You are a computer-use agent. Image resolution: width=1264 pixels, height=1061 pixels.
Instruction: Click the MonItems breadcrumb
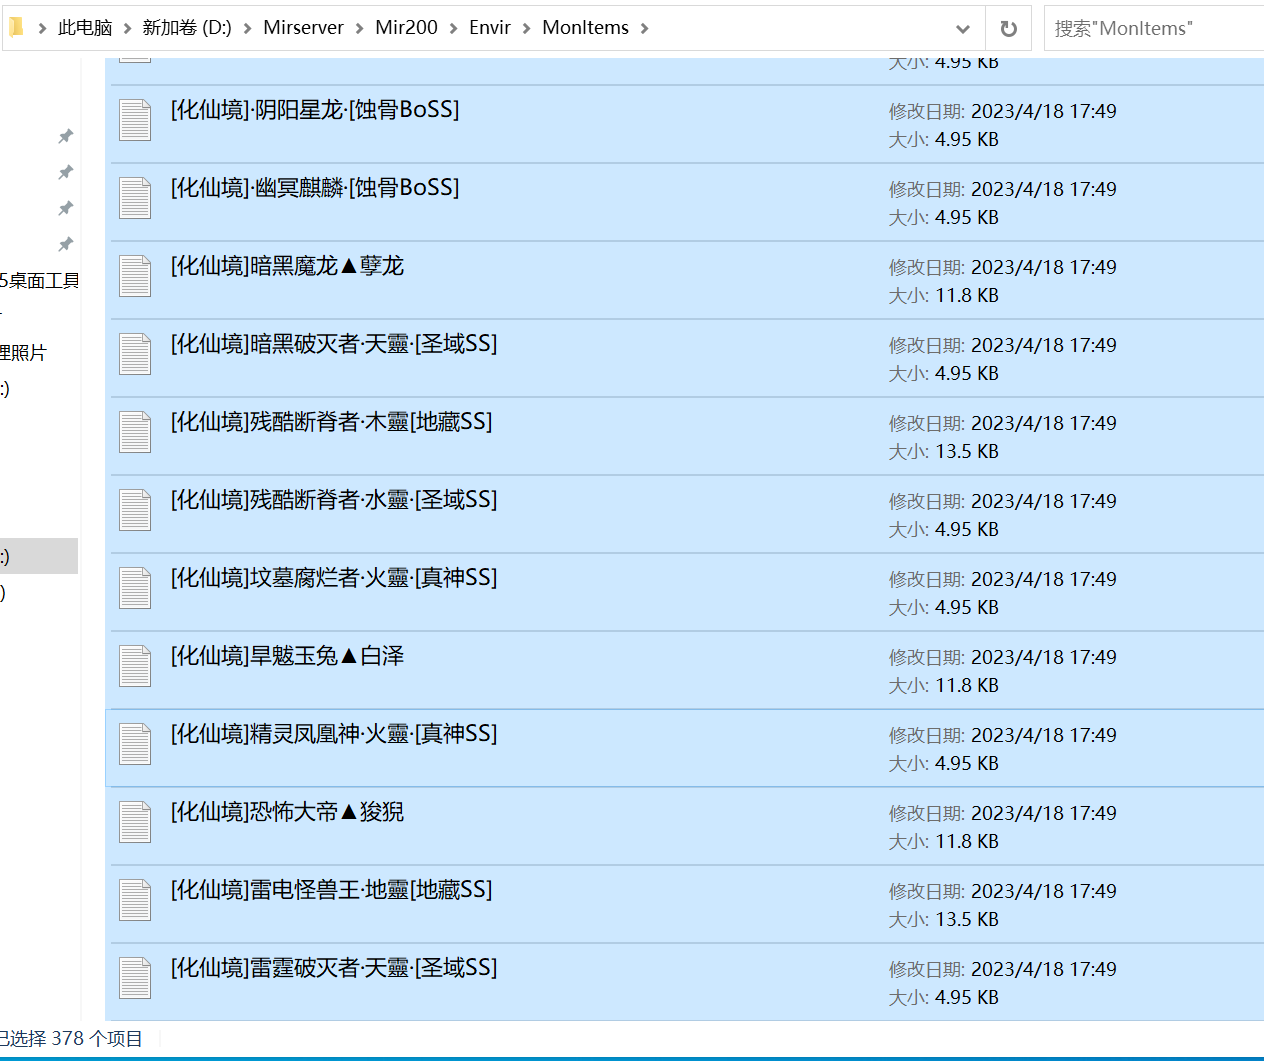[585, 28]
